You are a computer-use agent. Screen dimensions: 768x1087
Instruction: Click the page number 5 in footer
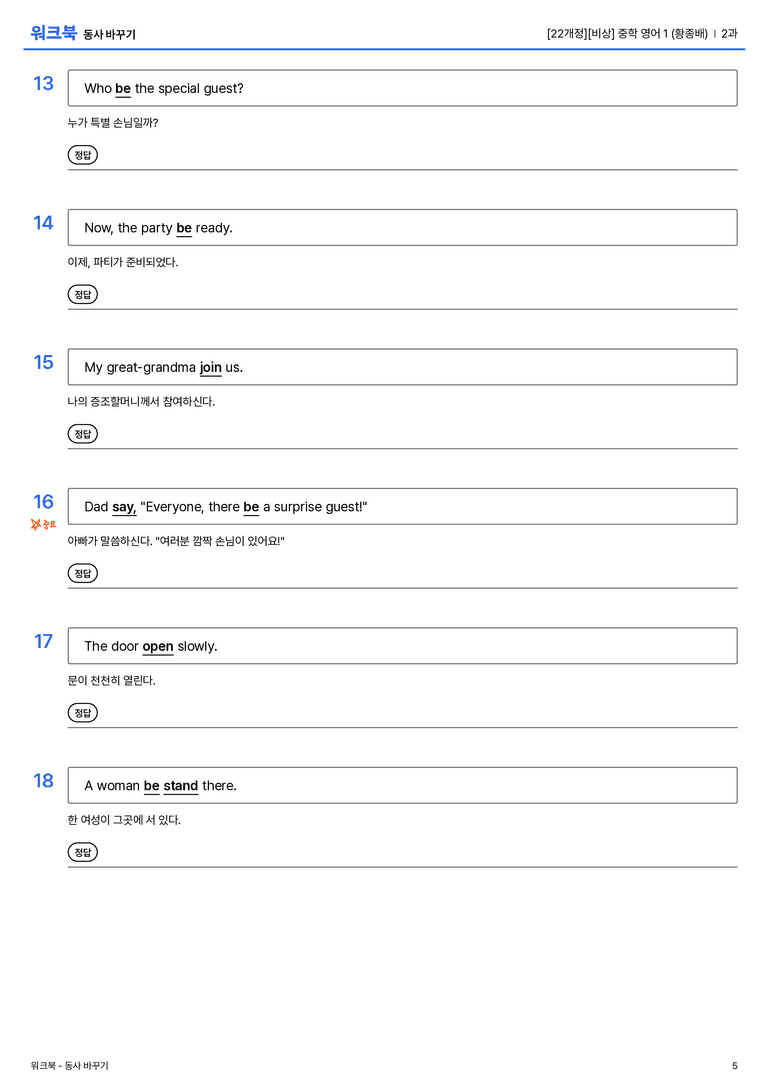coord(735,1066)
